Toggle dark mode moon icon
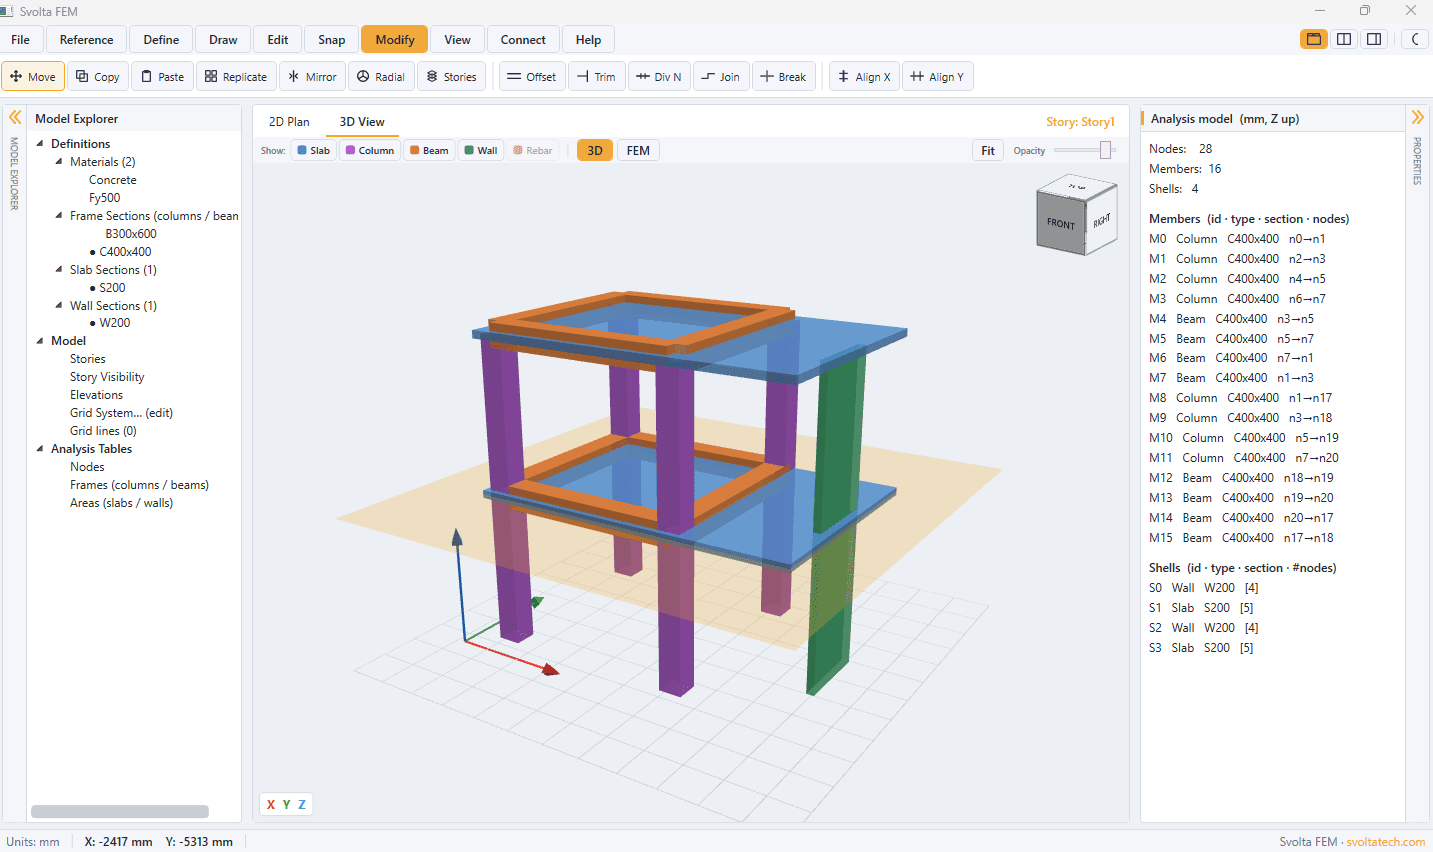 click(1415, 39)
